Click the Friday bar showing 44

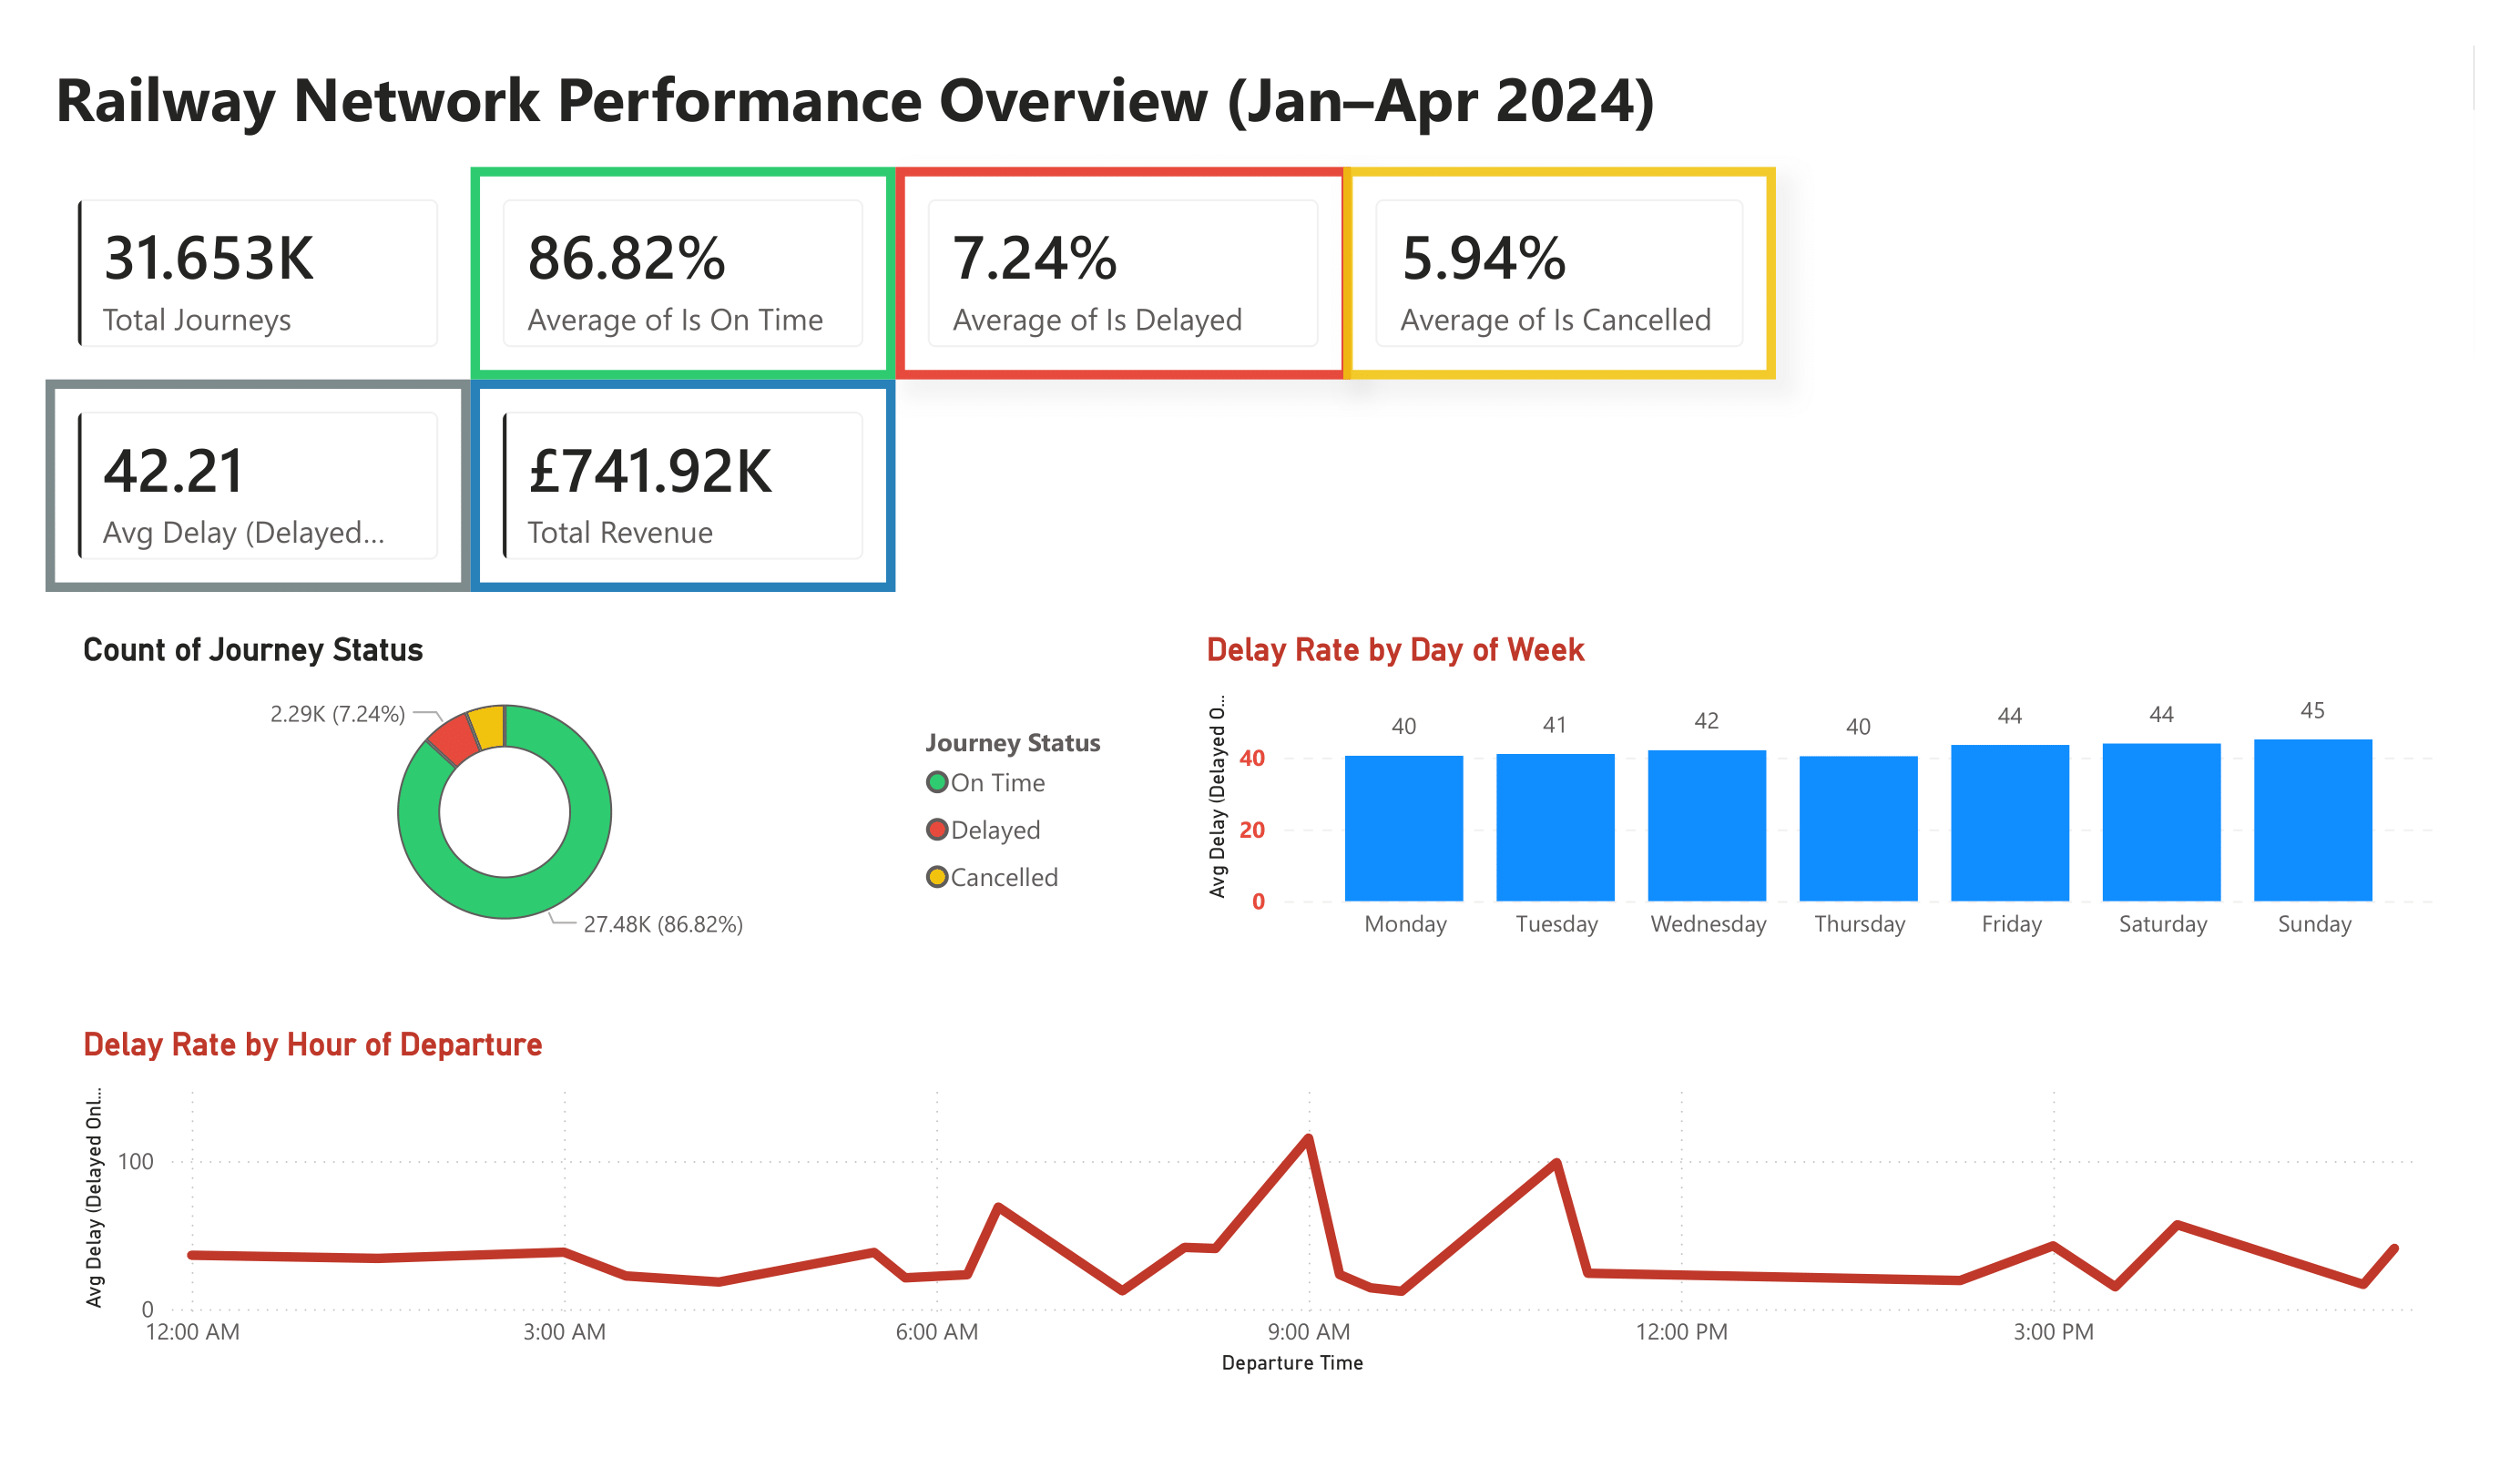pos(2009,822)
